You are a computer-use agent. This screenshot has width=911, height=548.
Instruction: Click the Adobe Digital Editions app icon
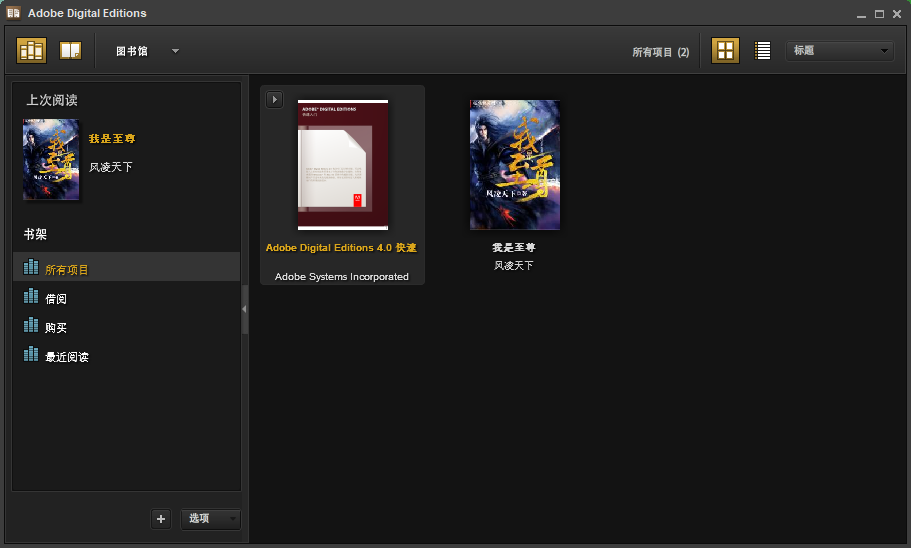13,13
